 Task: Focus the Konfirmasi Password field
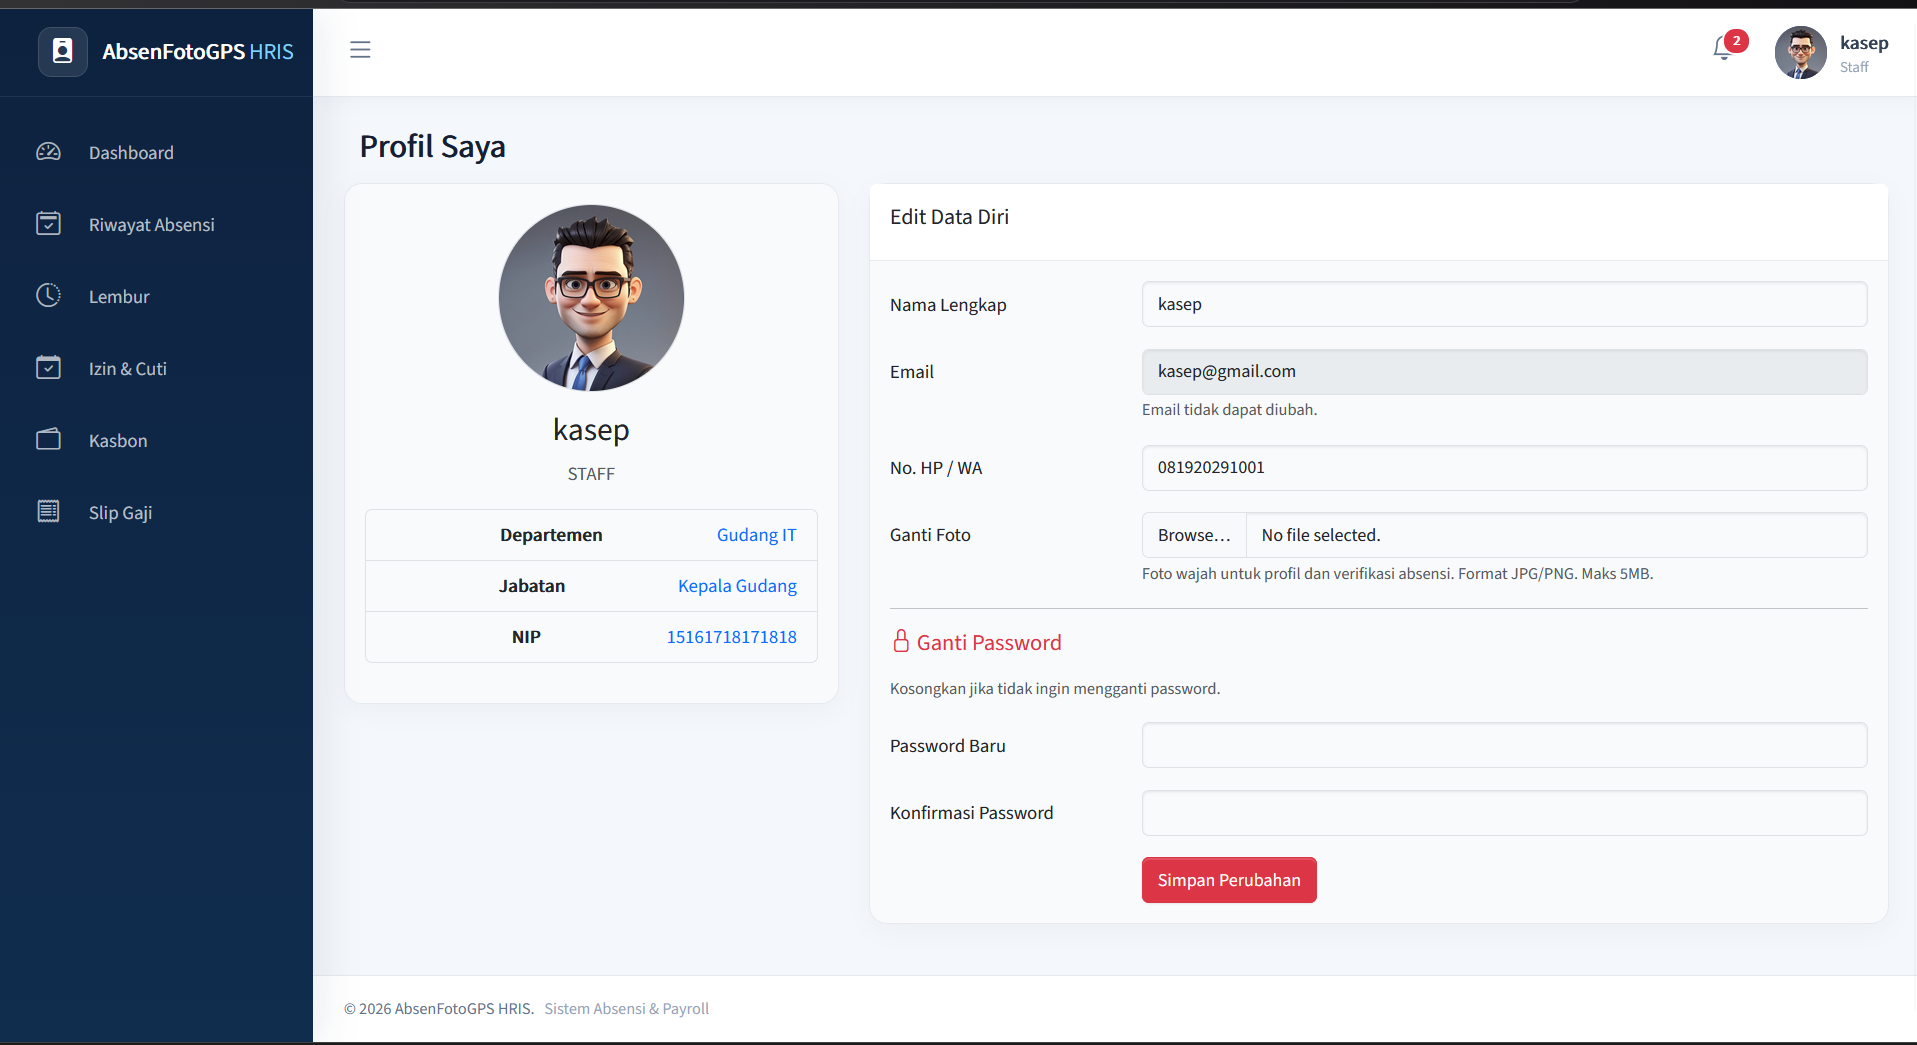coord(1504,813)
